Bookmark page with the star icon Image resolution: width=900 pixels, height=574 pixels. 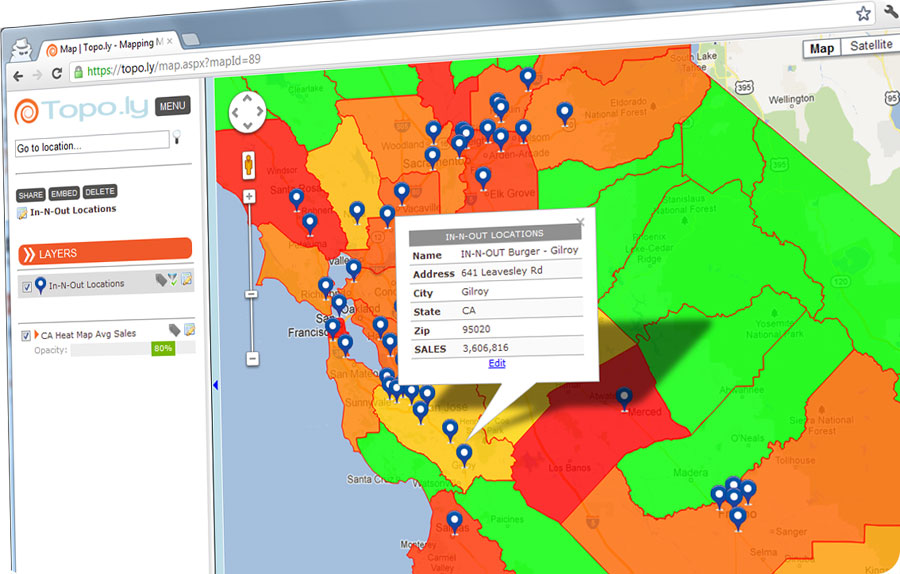click(x=863, y=14)
